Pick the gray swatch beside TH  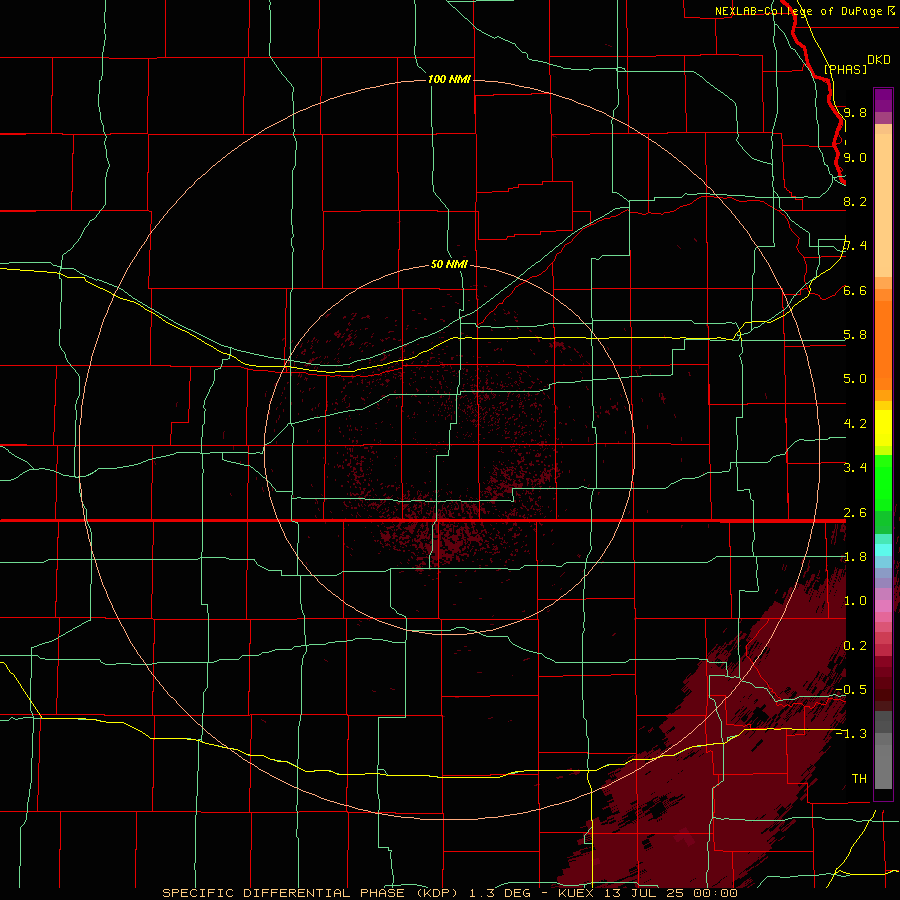click(883, 768)
